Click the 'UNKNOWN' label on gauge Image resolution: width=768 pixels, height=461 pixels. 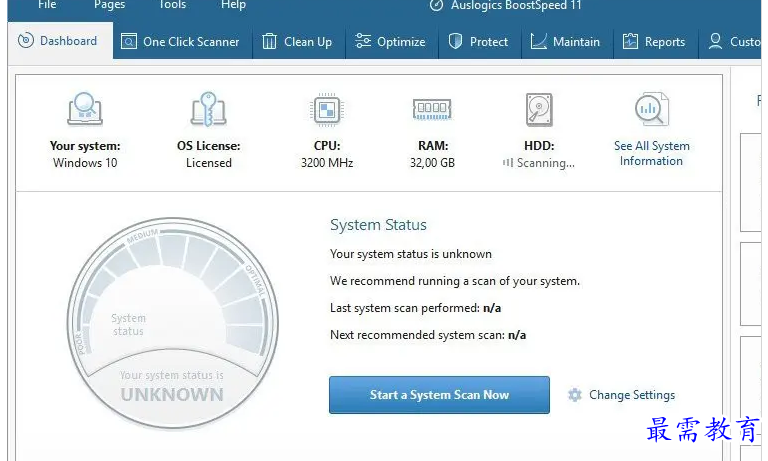coord(172,395)
